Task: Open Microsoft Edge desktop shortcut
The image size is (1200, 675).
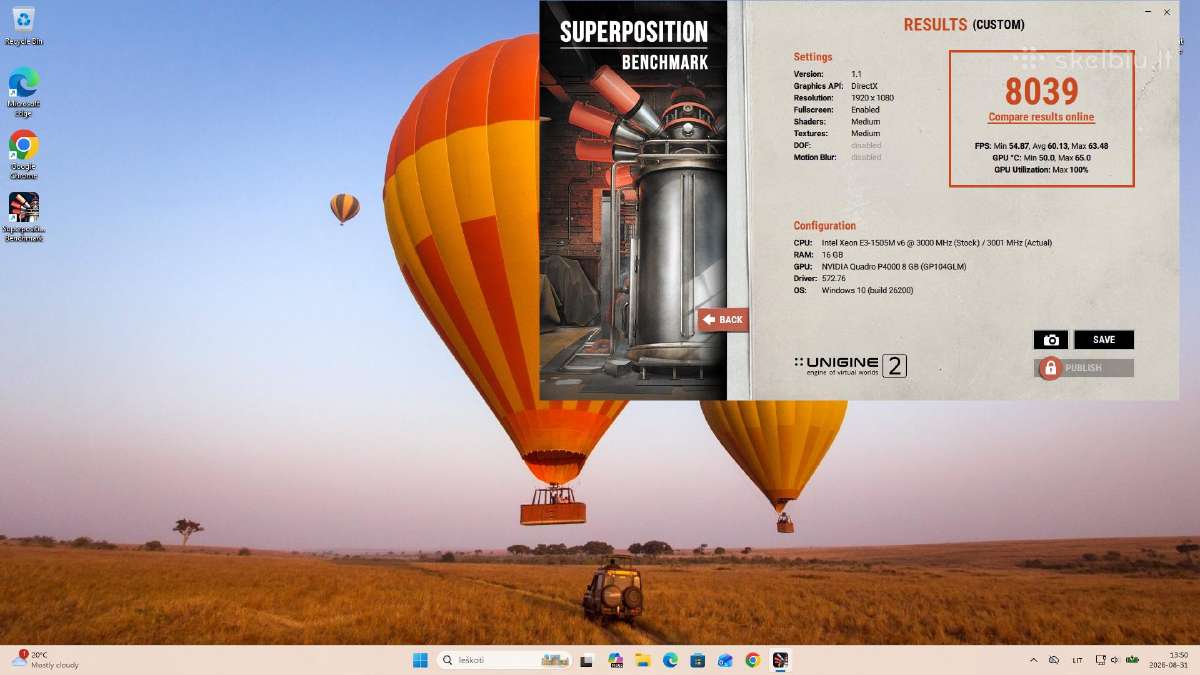Action: (23, 92)
